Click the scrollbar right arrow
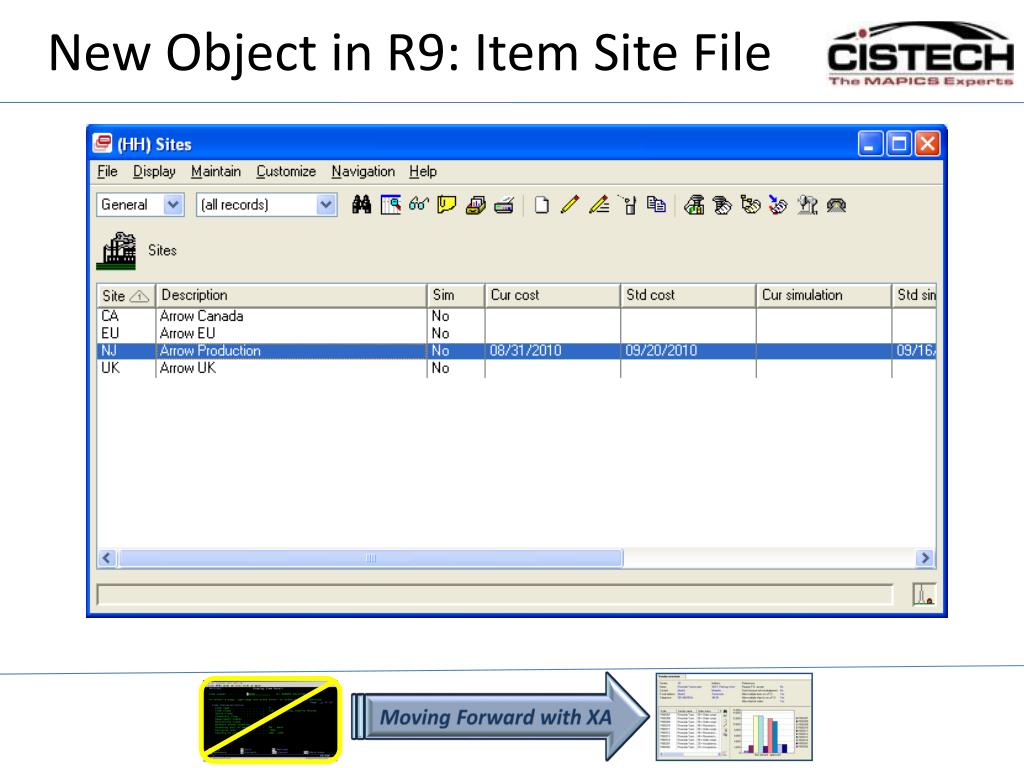1024x768 pixels. click(925, 558)
